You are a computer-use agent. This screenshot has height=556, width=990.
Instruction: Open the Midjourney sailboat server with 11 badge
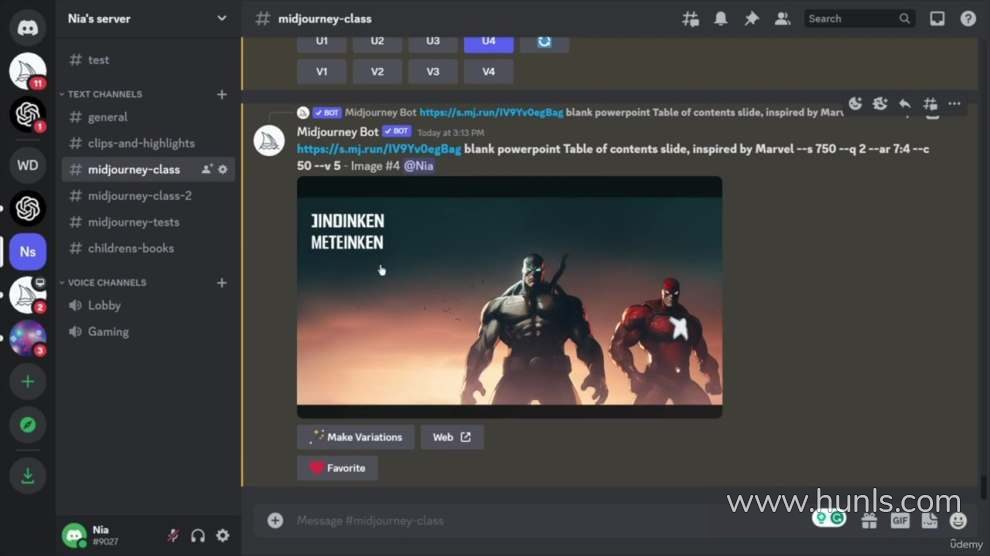click(x=27, y=71)
